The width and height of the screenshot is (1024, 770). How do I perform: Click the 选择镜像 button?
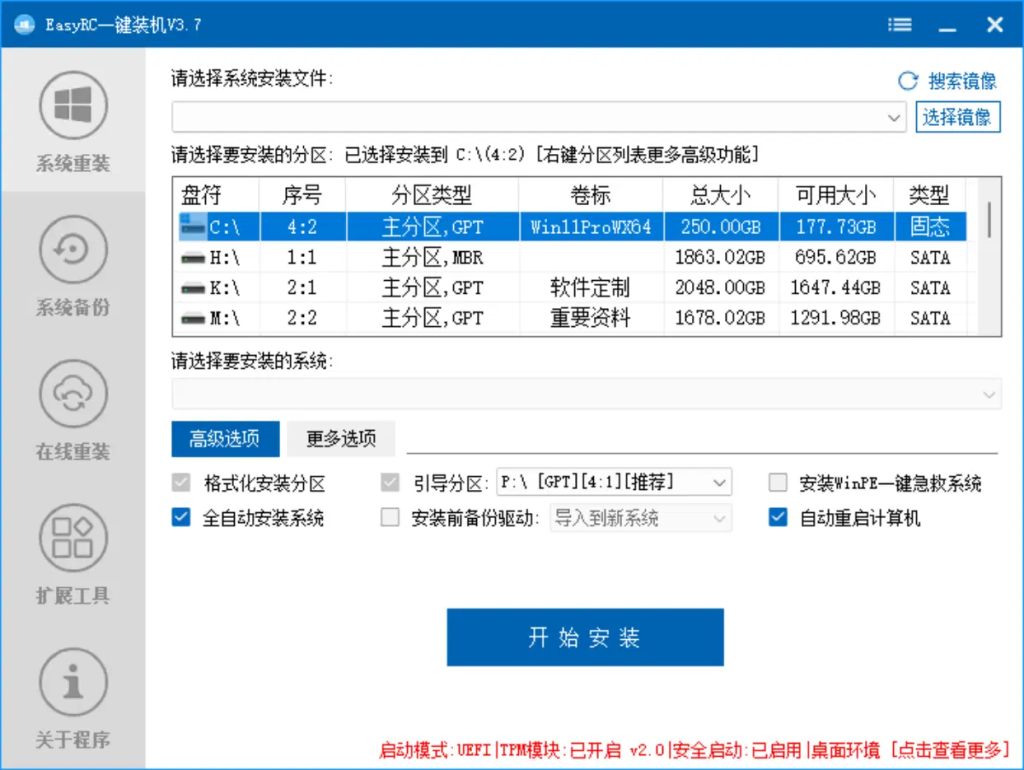[x=957, y=117]
